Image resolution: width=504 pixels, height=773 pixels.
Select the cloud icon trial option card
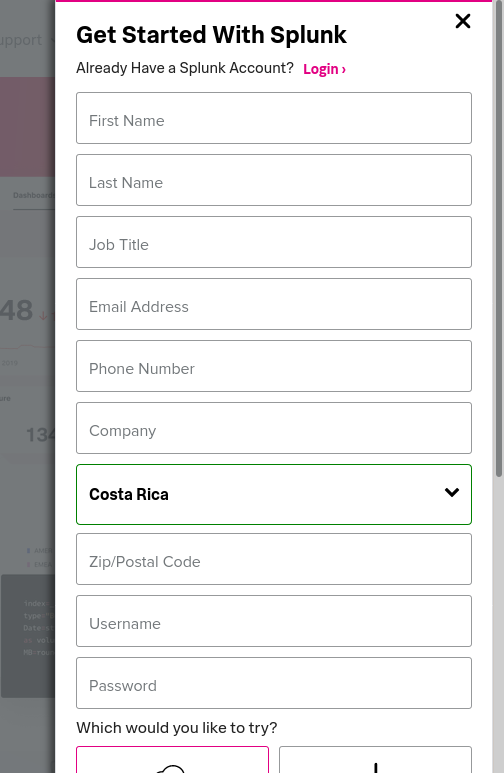173,760
